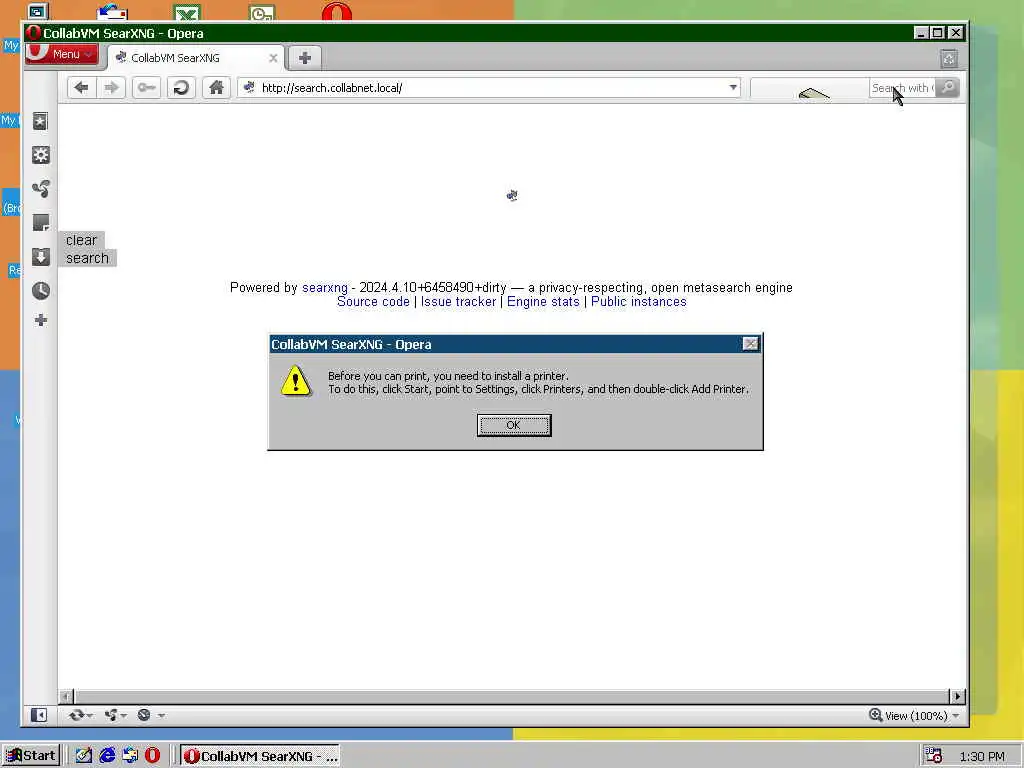Viewport: 1024px width, 768px height.
Task: Click the system tray scheduler icon
Action: coord(933,756)
